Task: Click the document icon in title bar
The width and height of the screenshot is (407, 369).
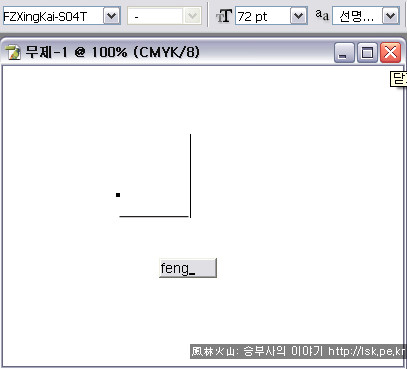Action: (13, 52)
